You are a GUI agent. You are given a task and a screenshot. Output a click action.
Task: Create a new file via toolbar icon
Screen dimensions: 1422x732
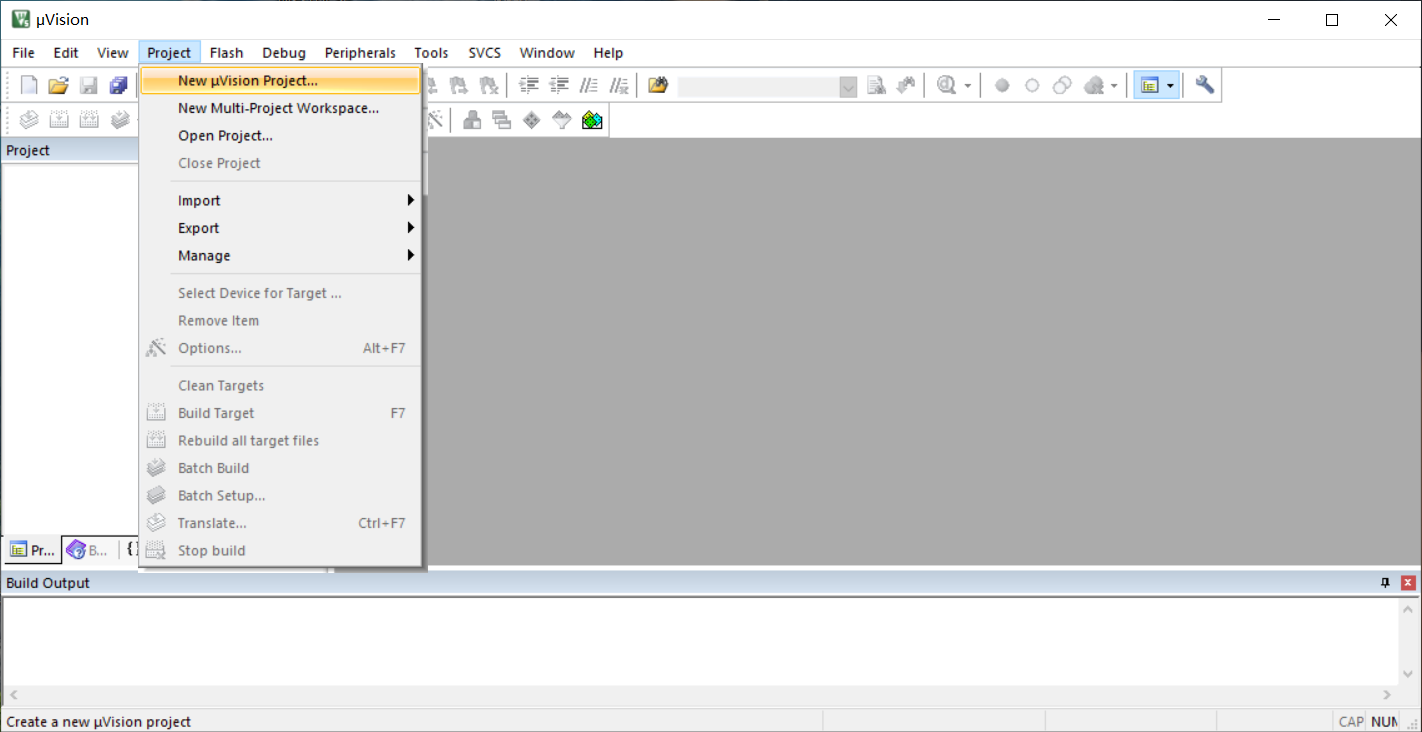coord(29,86)
